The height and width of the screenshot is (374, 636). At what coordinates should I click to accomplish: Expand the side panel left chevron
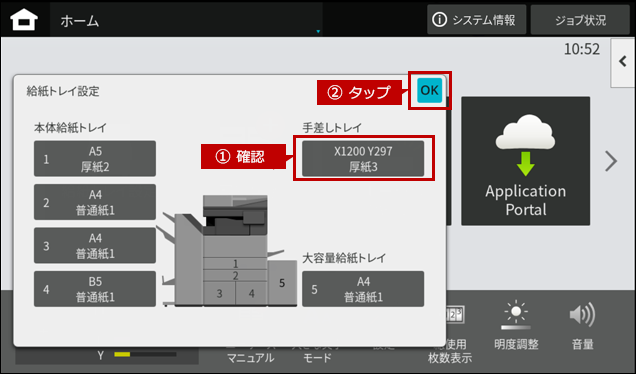[x=623, y=62]
